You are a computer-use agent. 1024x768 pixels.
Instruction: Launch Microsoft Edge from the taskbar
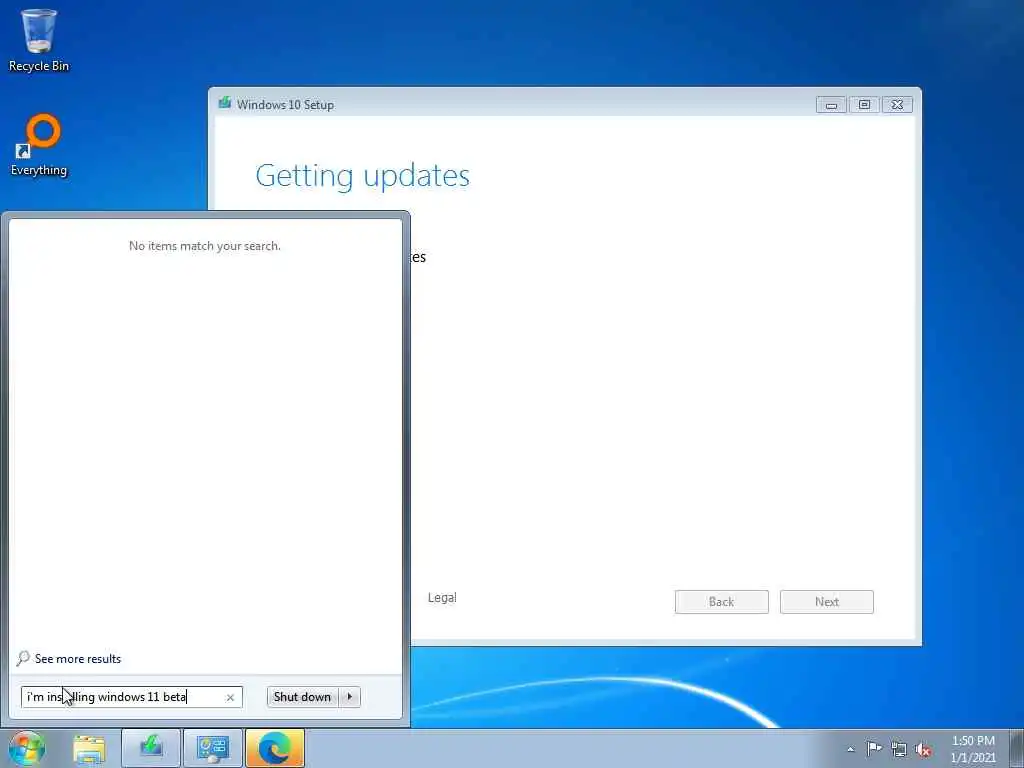pos(275,748)
